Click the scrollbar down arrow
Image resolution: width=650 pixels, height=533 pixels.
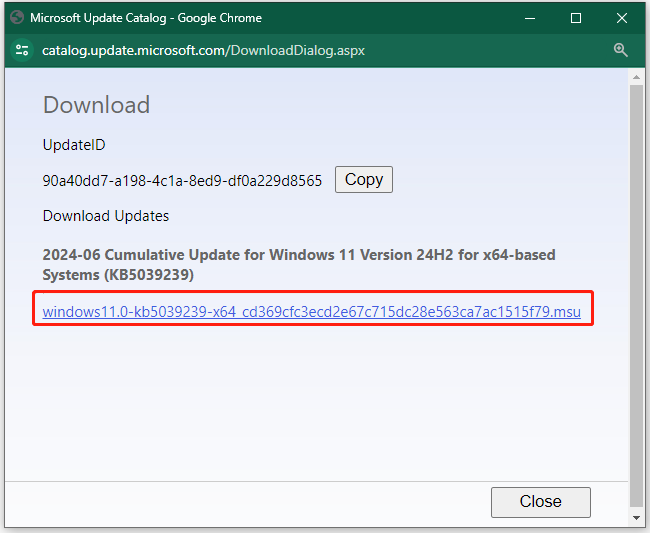pyautogui.click(x=636, y=518)
